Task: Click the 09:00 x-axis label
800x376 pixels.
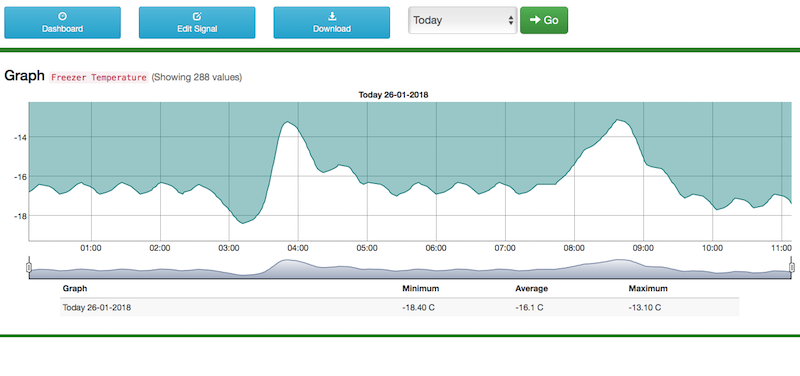Action: pos(643,248)
